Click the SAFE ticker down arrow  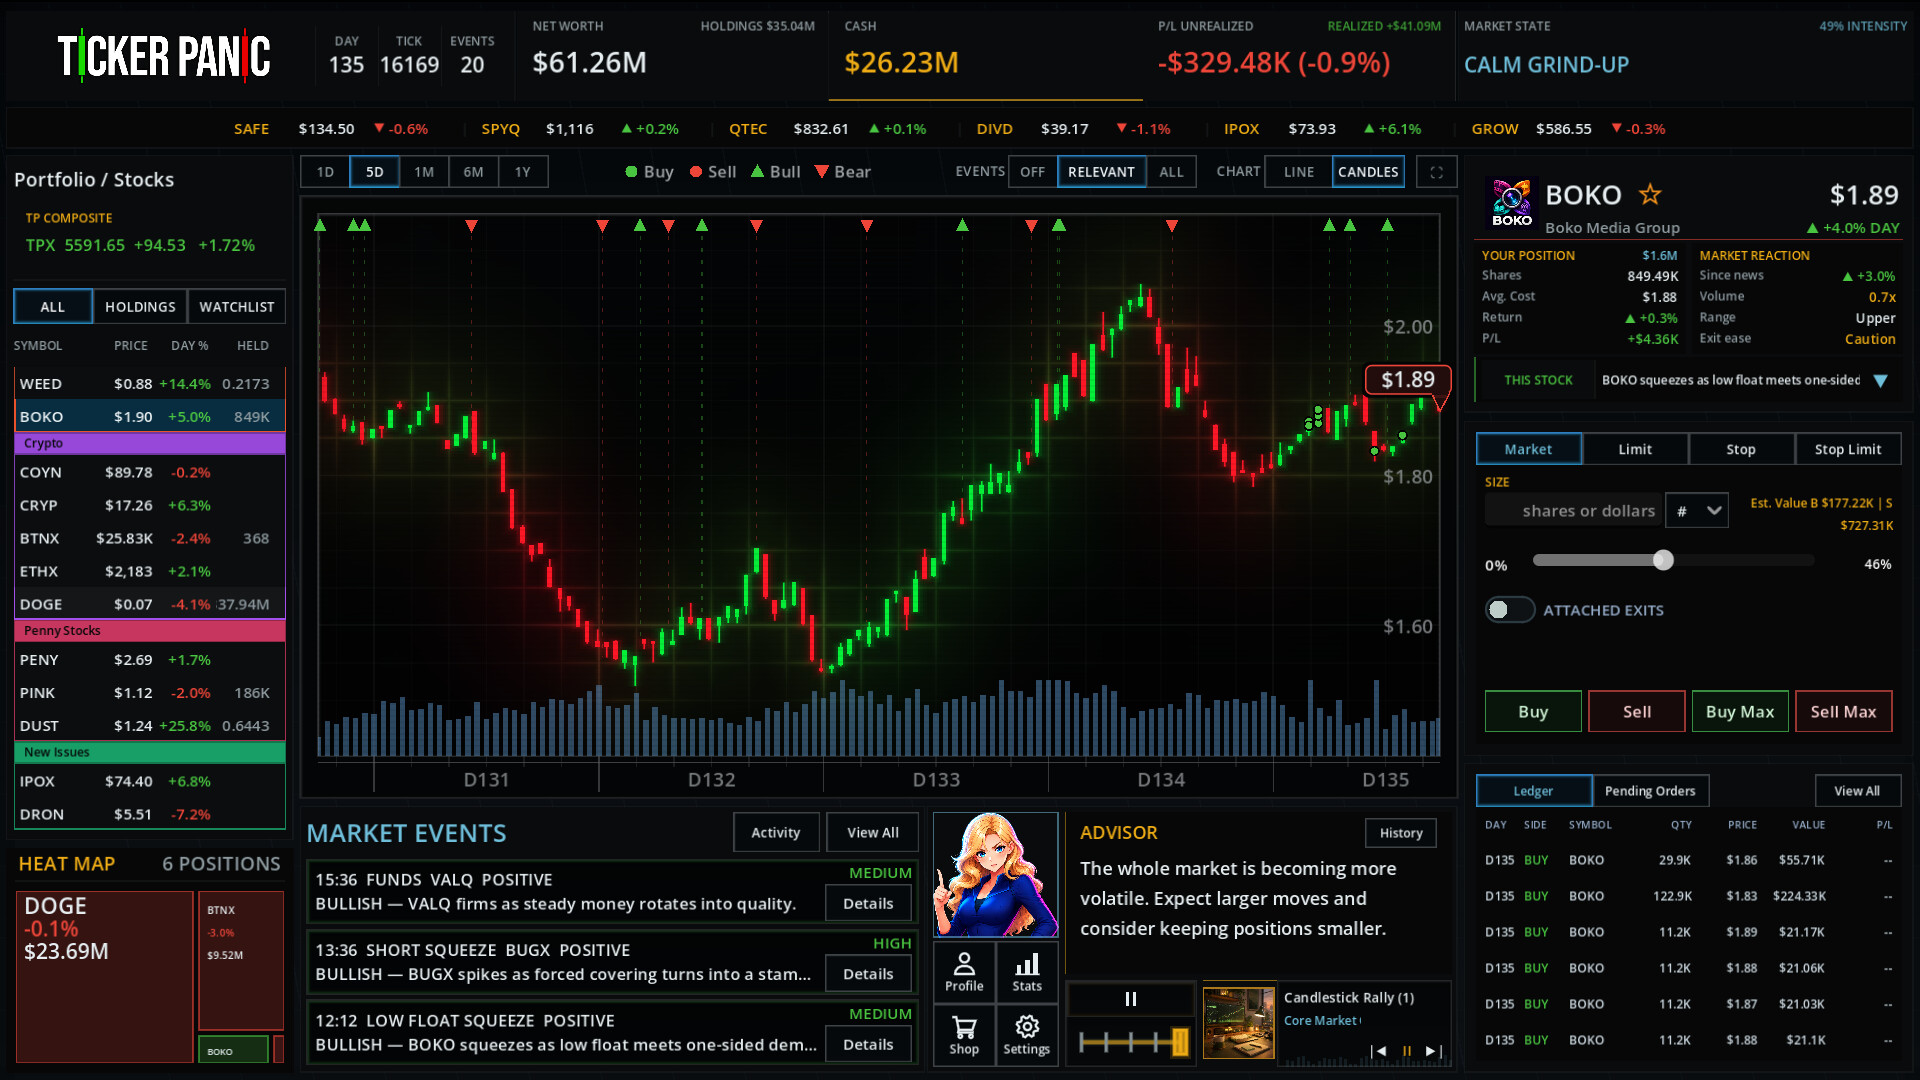click(379, 128)
